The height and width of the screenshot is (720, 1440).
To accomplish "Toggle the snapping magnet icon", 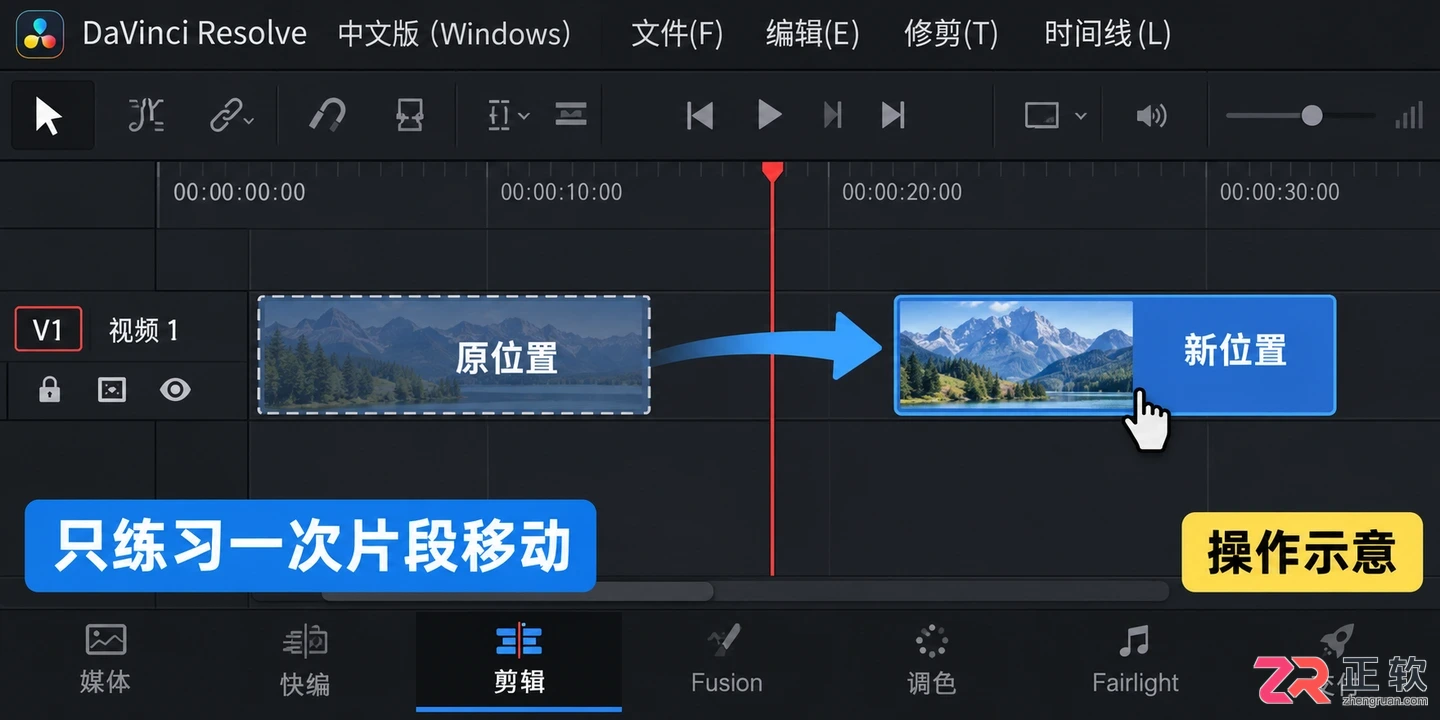I will point(327,115).
